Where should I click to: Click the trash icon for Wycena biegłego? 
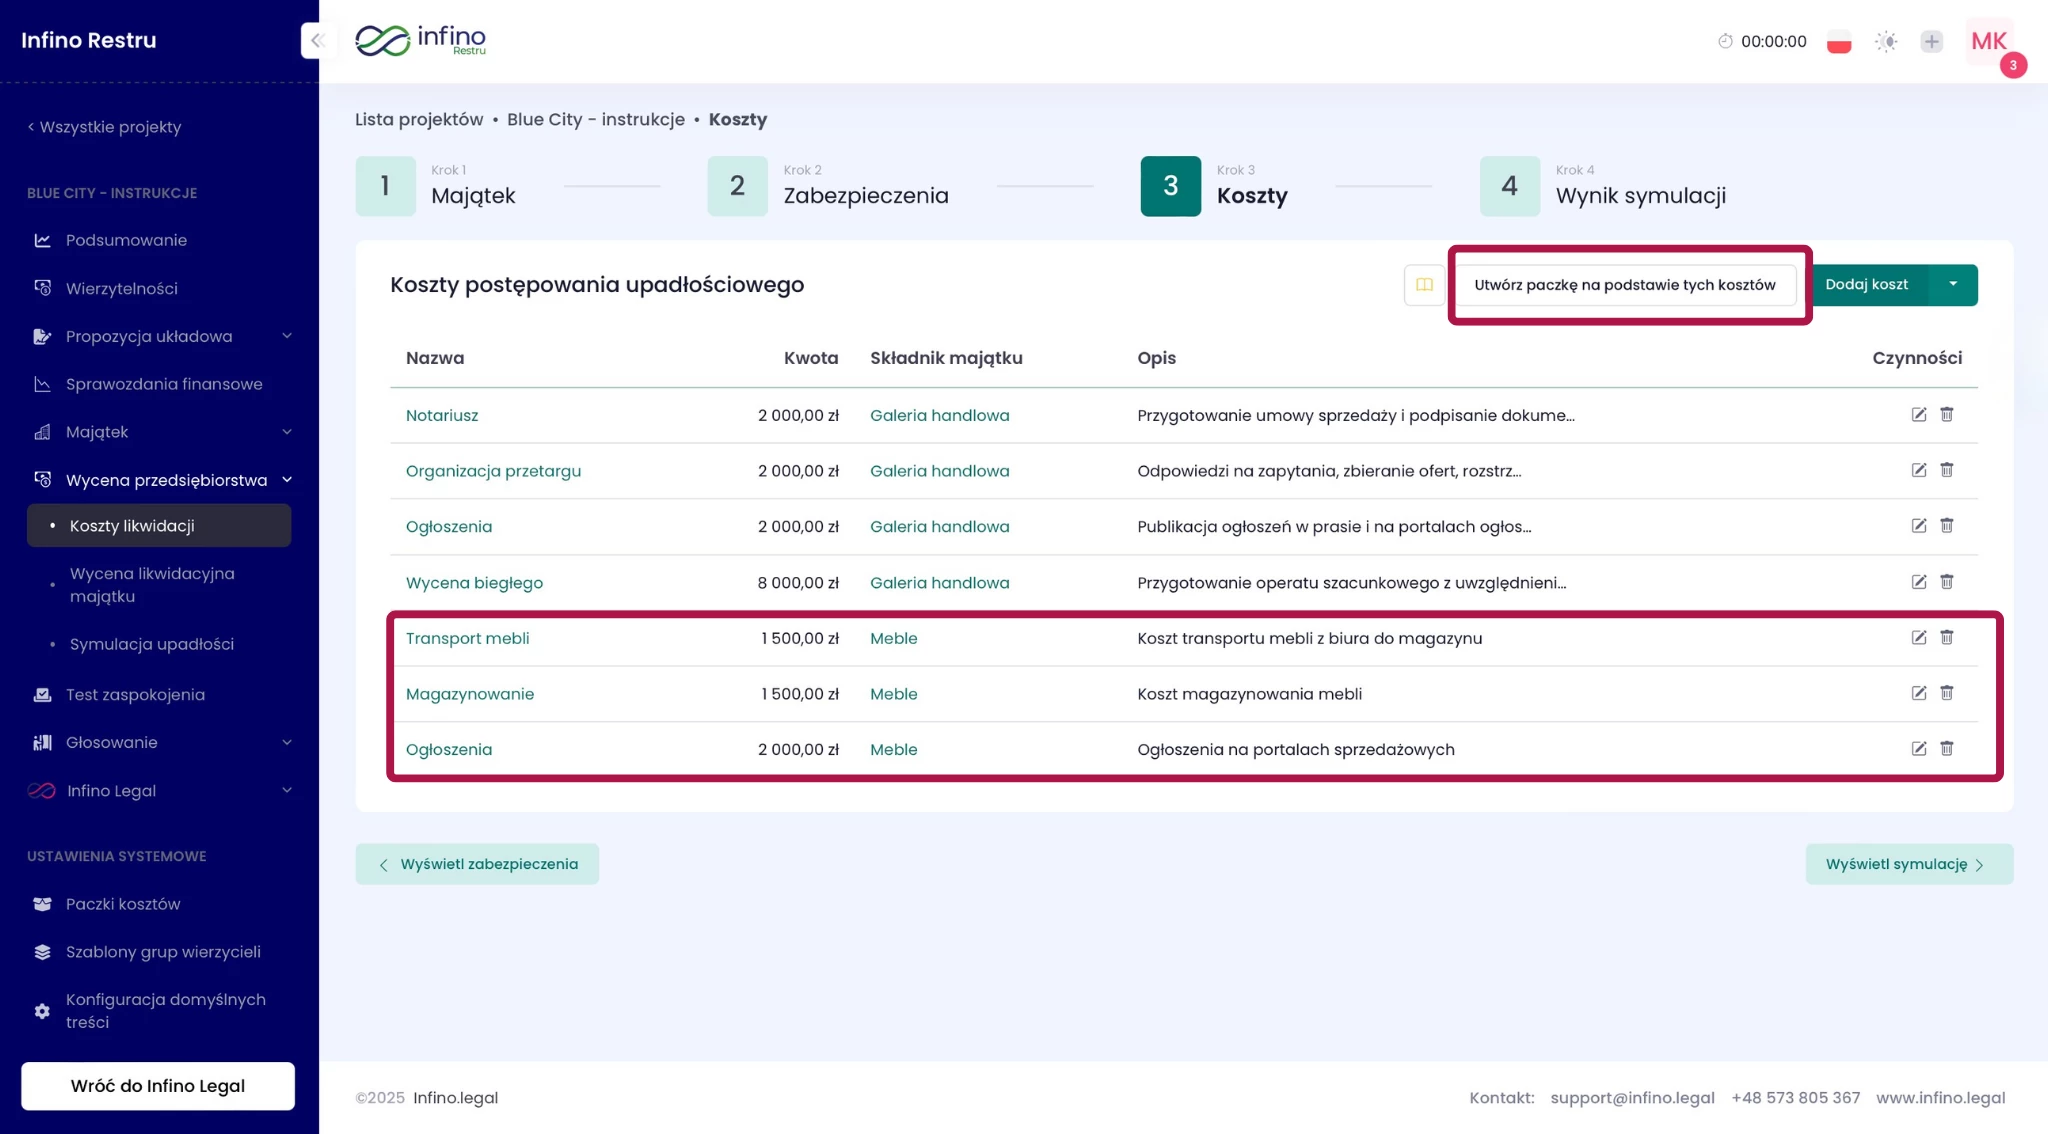tap(1946, 582)
